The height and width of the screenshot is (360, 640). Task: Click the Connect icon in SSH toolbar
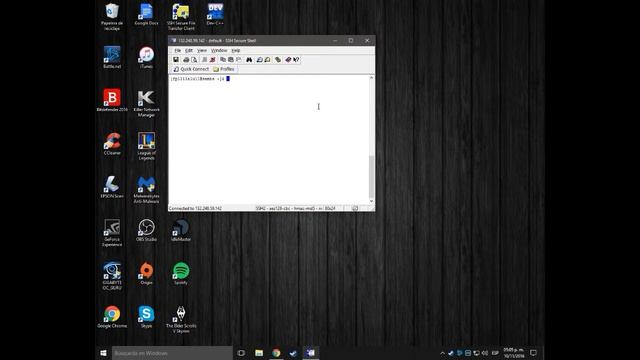pos(204,60)
